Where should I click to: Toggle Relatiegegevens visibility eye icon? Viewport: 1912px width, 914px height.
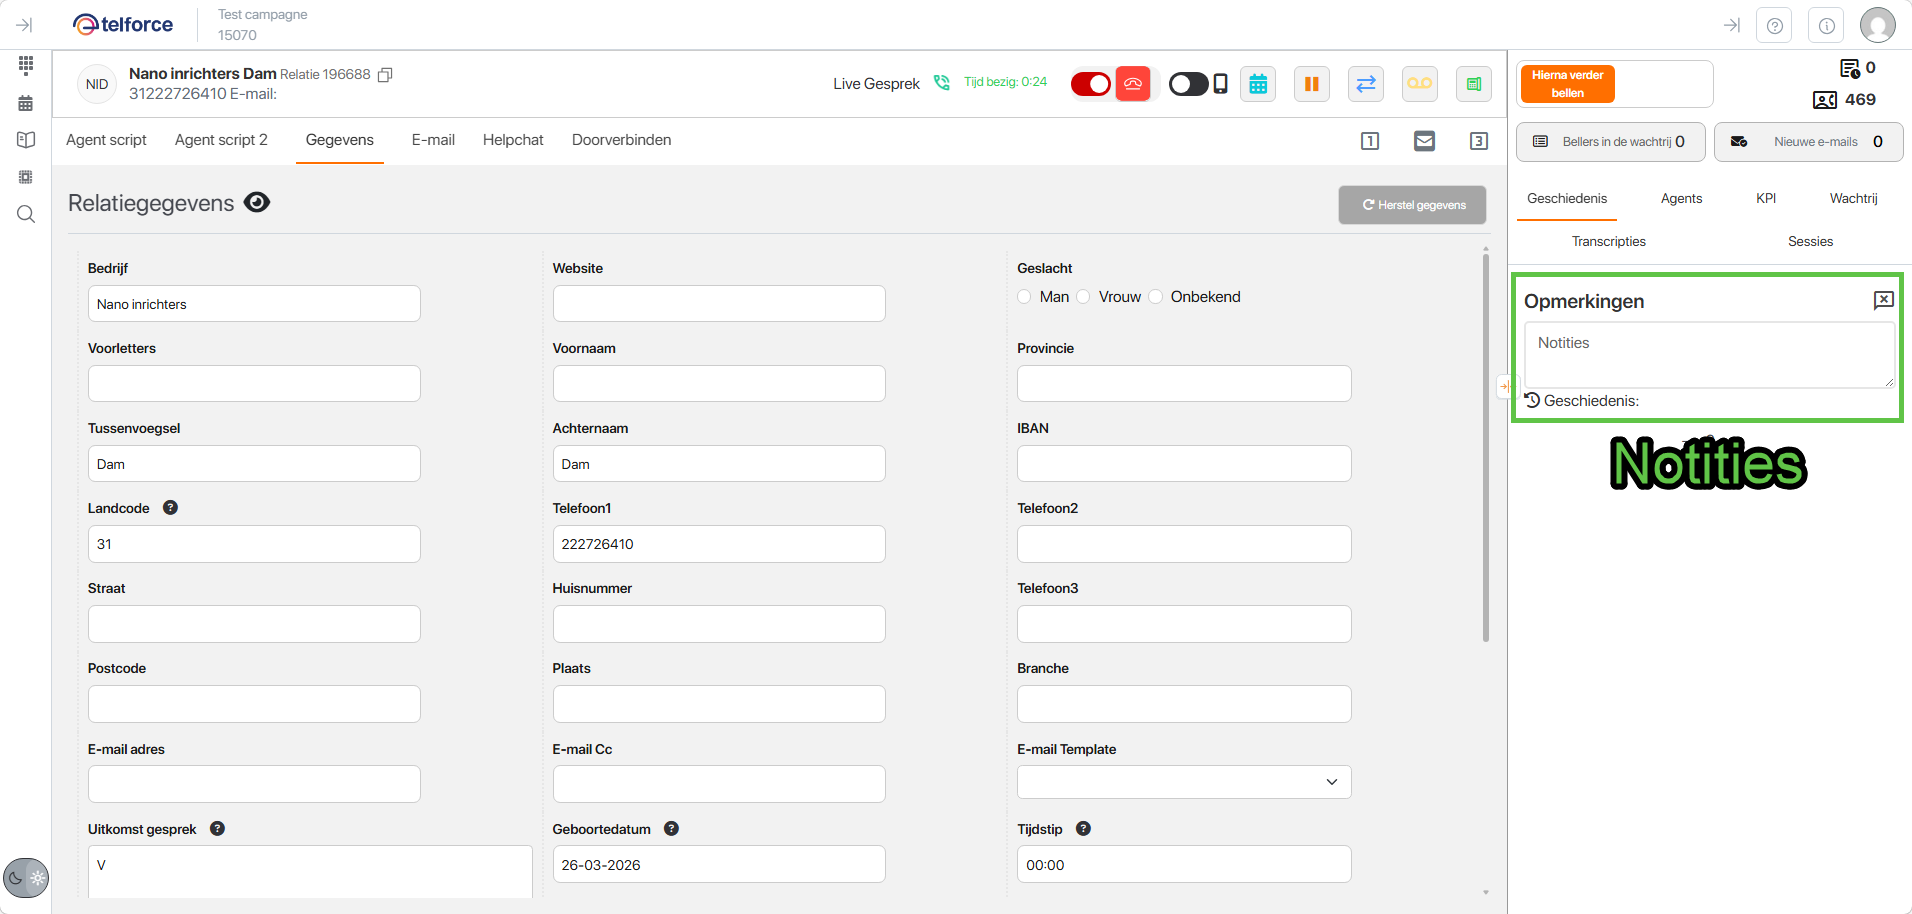pyautogui.click(x=257, y=203)
